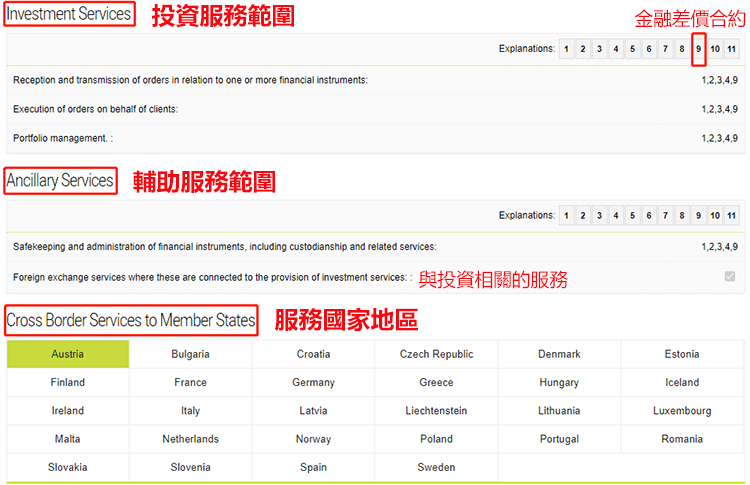Select Czech Republic from the country list
750x485 pixels.
(436, 354)
